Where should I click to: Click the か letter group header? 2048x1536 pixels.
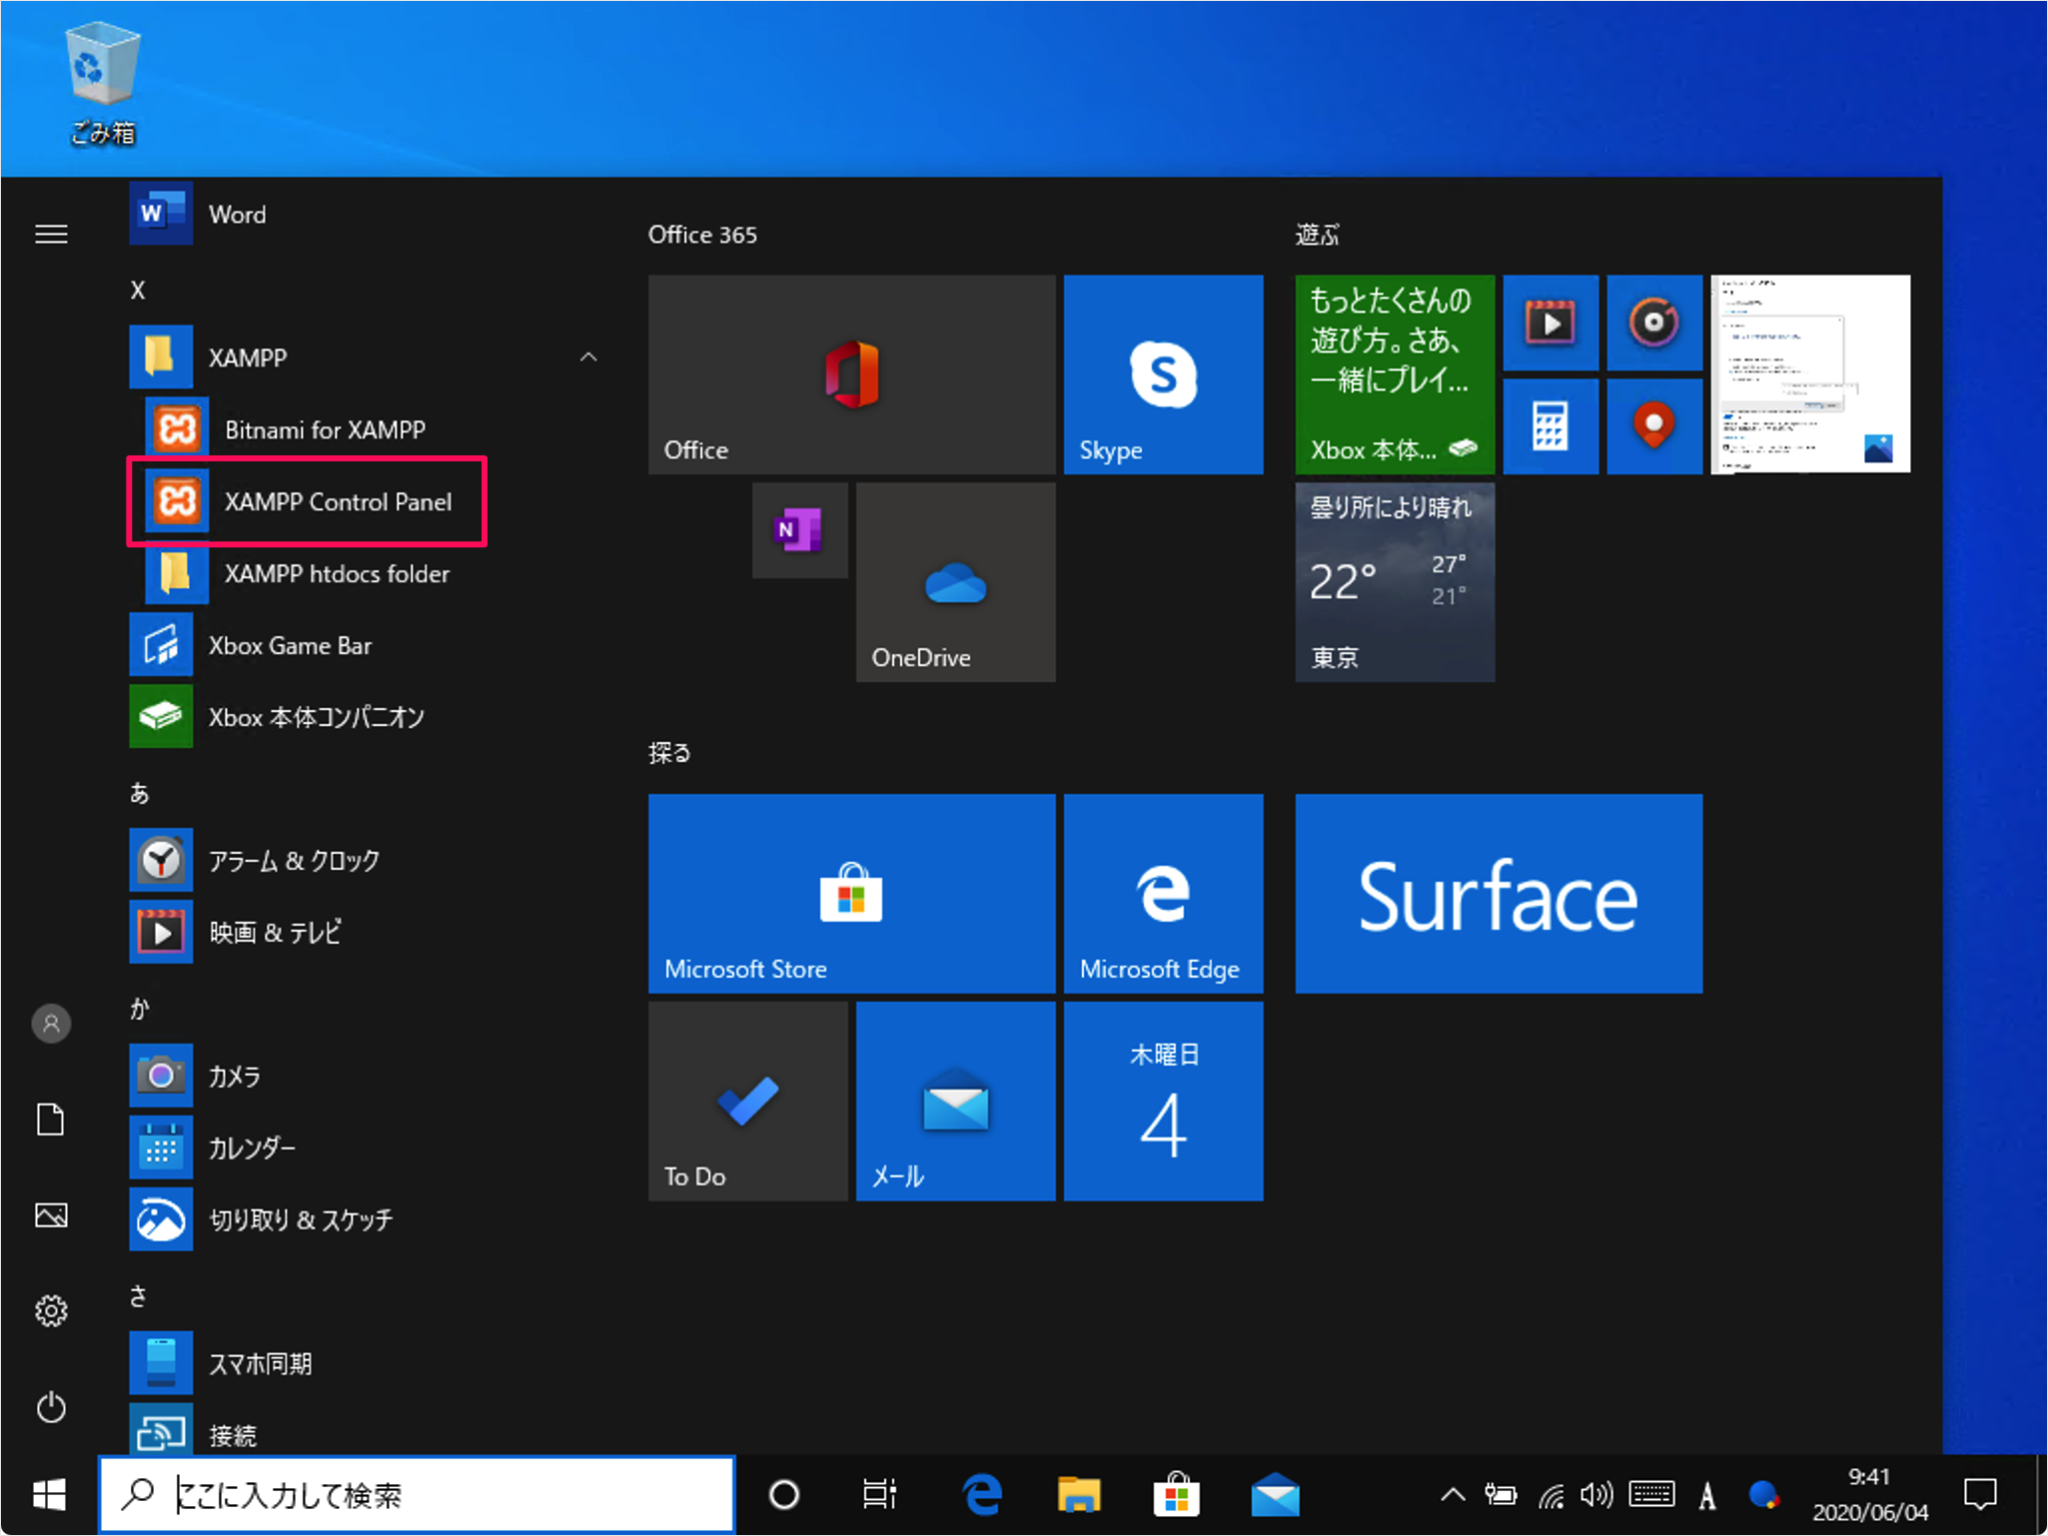140,1008
